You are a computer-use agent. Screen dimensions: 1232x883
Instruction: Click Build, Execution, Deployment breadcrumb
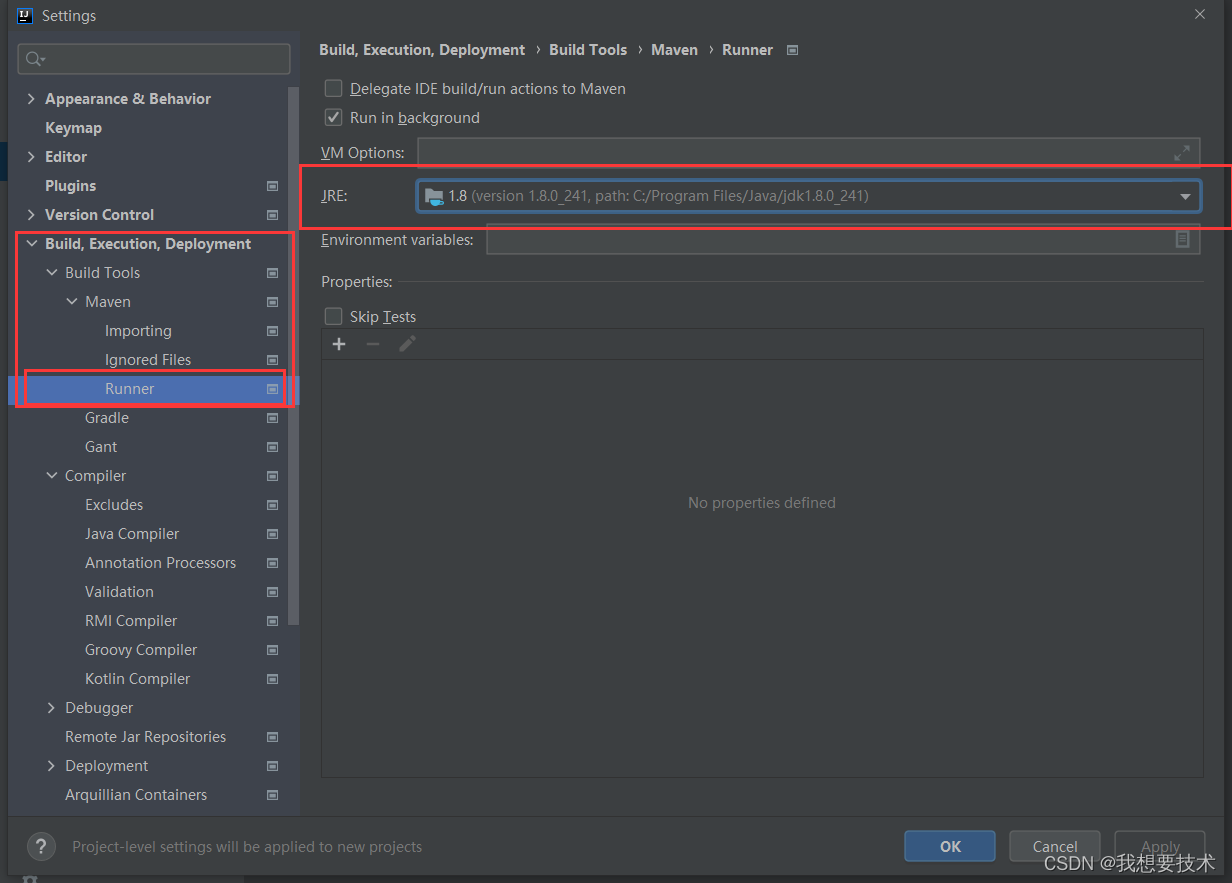(x=422, y=50)
